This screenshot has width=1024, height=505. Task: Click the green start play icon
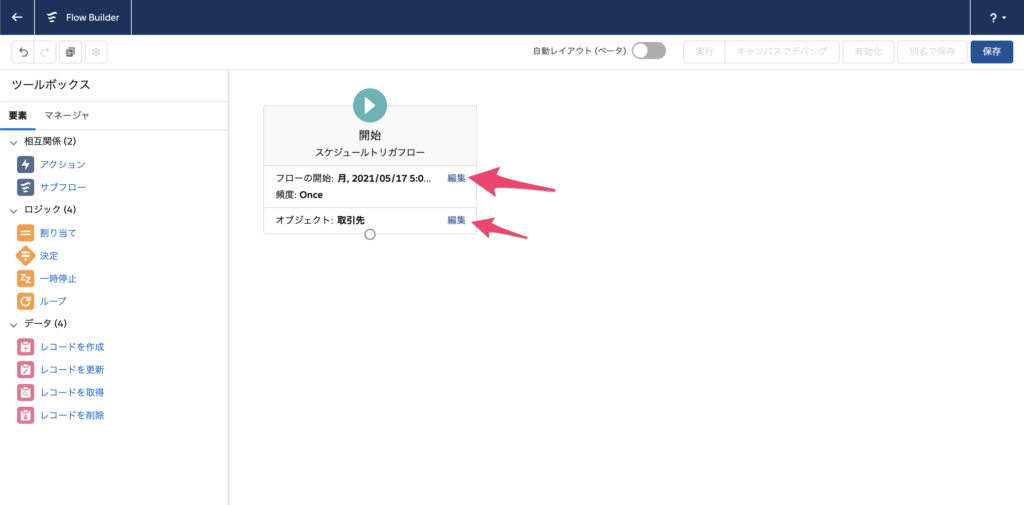[370, 105]
